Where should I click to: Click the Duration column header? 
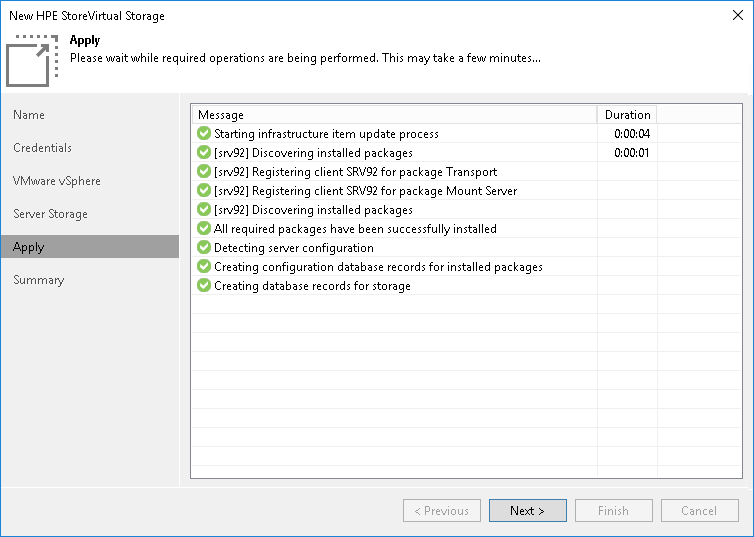point(627,115)
